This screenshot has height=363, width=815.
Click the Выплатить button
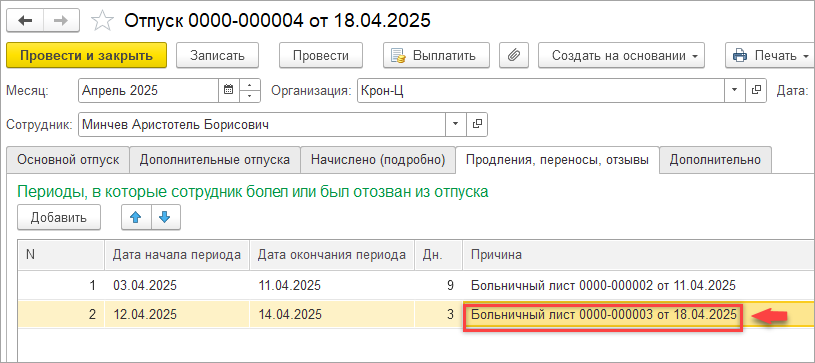(436, 55)
